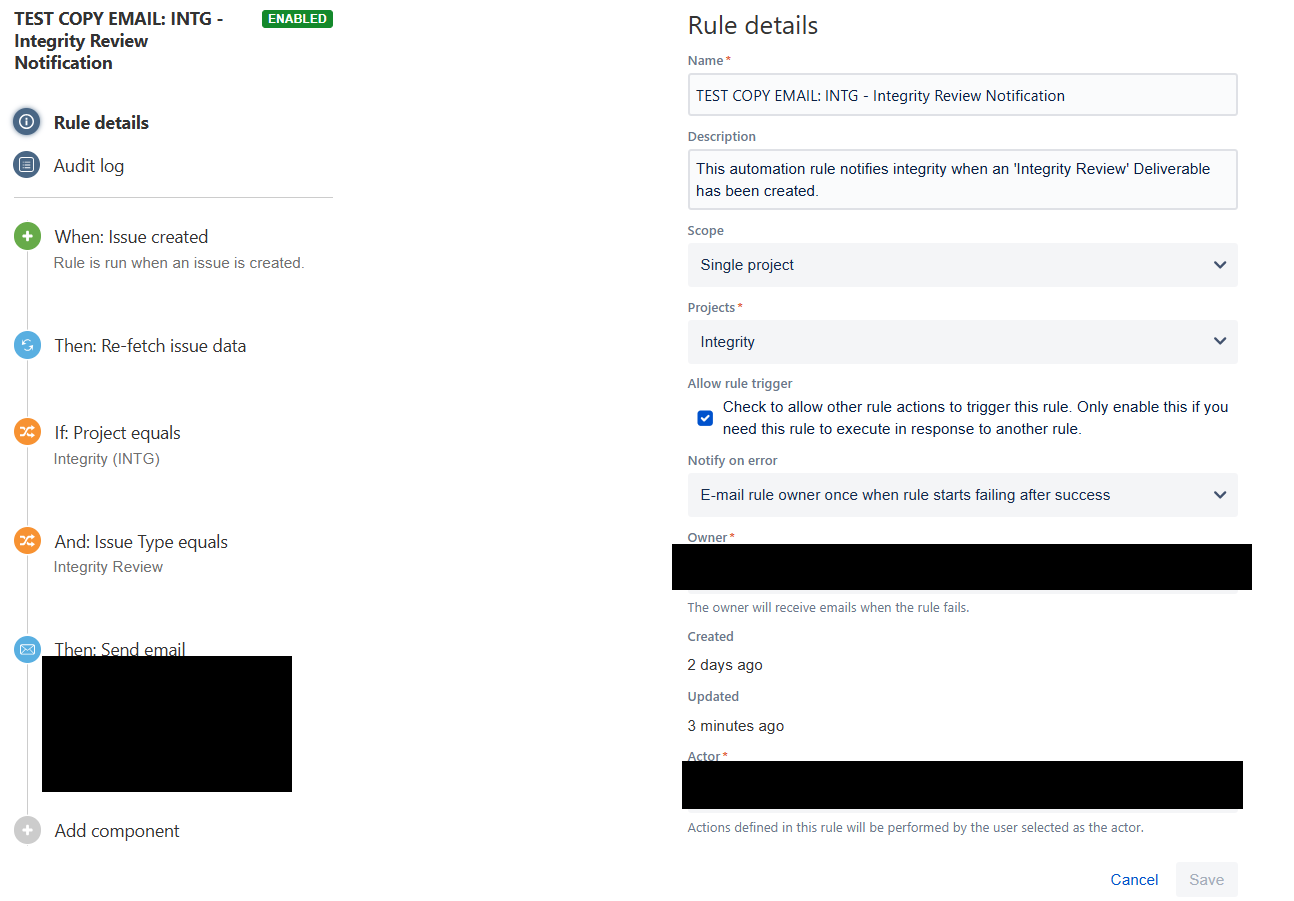Image resolution: width=1294 pixels, height=901 pixels.
Task: Open the Notify on error dropdown
Action: pyautogui.click(x=962, y=495)
